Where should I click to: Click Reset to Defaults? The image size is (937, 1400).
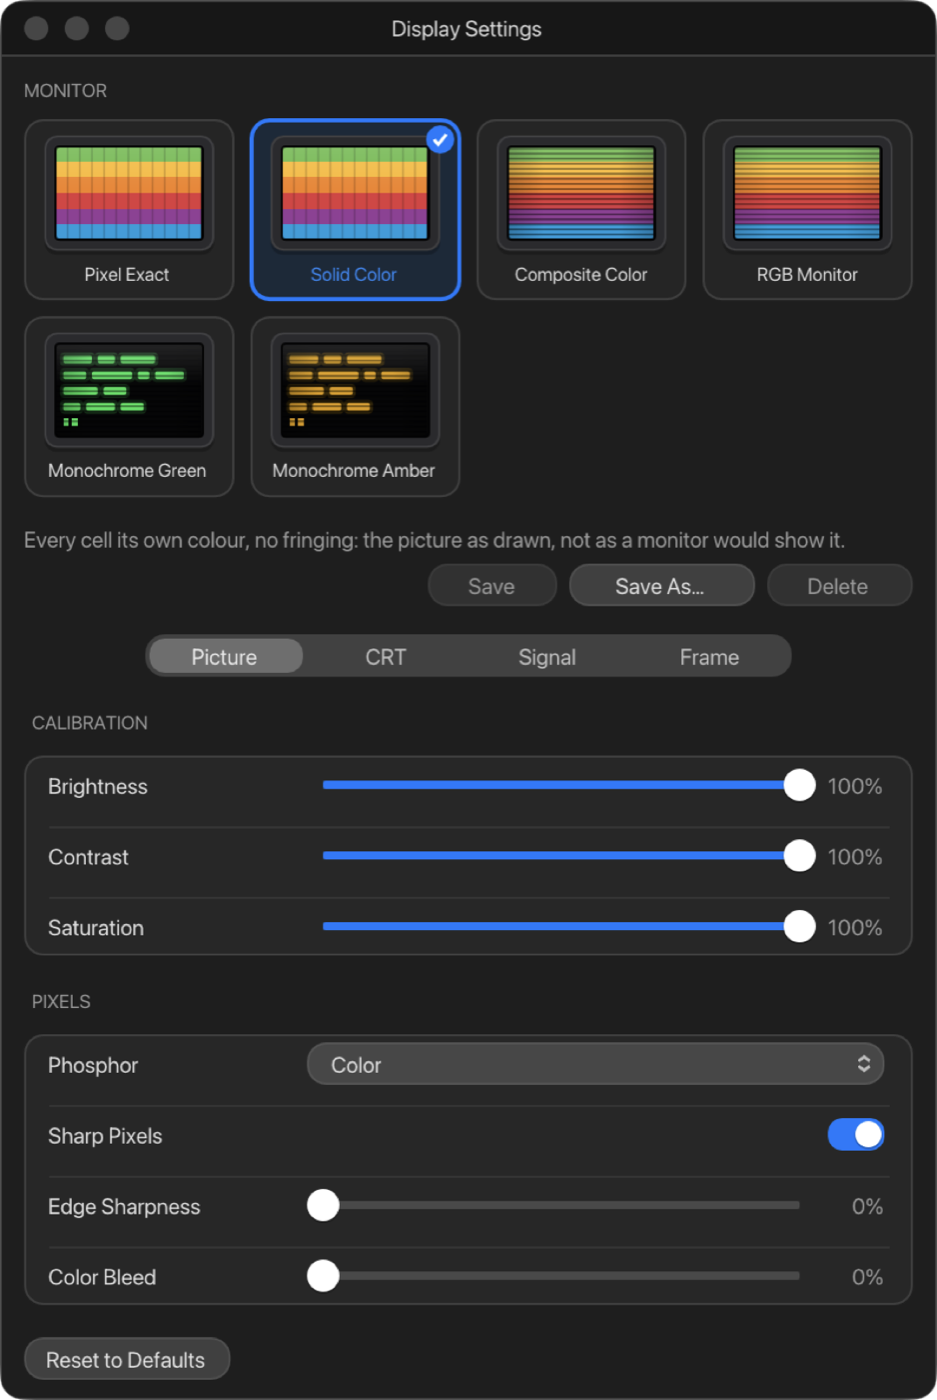coord(127,1359)
